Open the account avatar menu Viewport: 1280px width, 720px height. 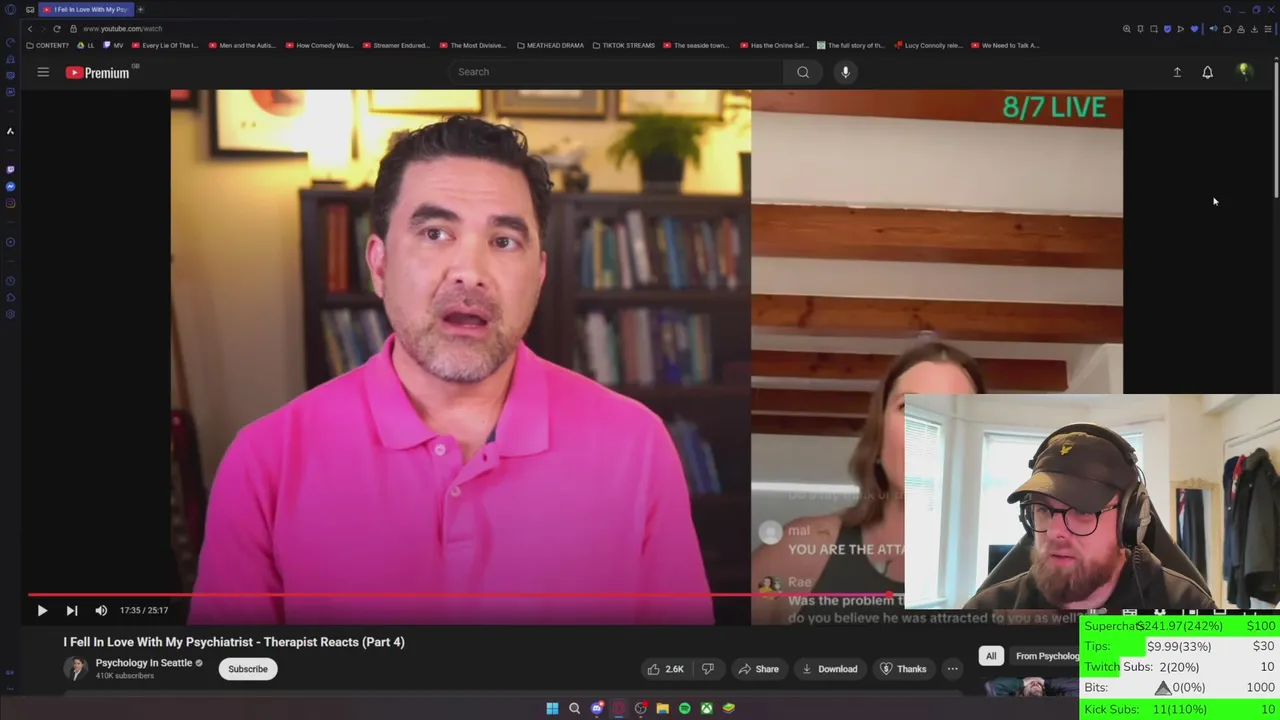pos(1245,71)
